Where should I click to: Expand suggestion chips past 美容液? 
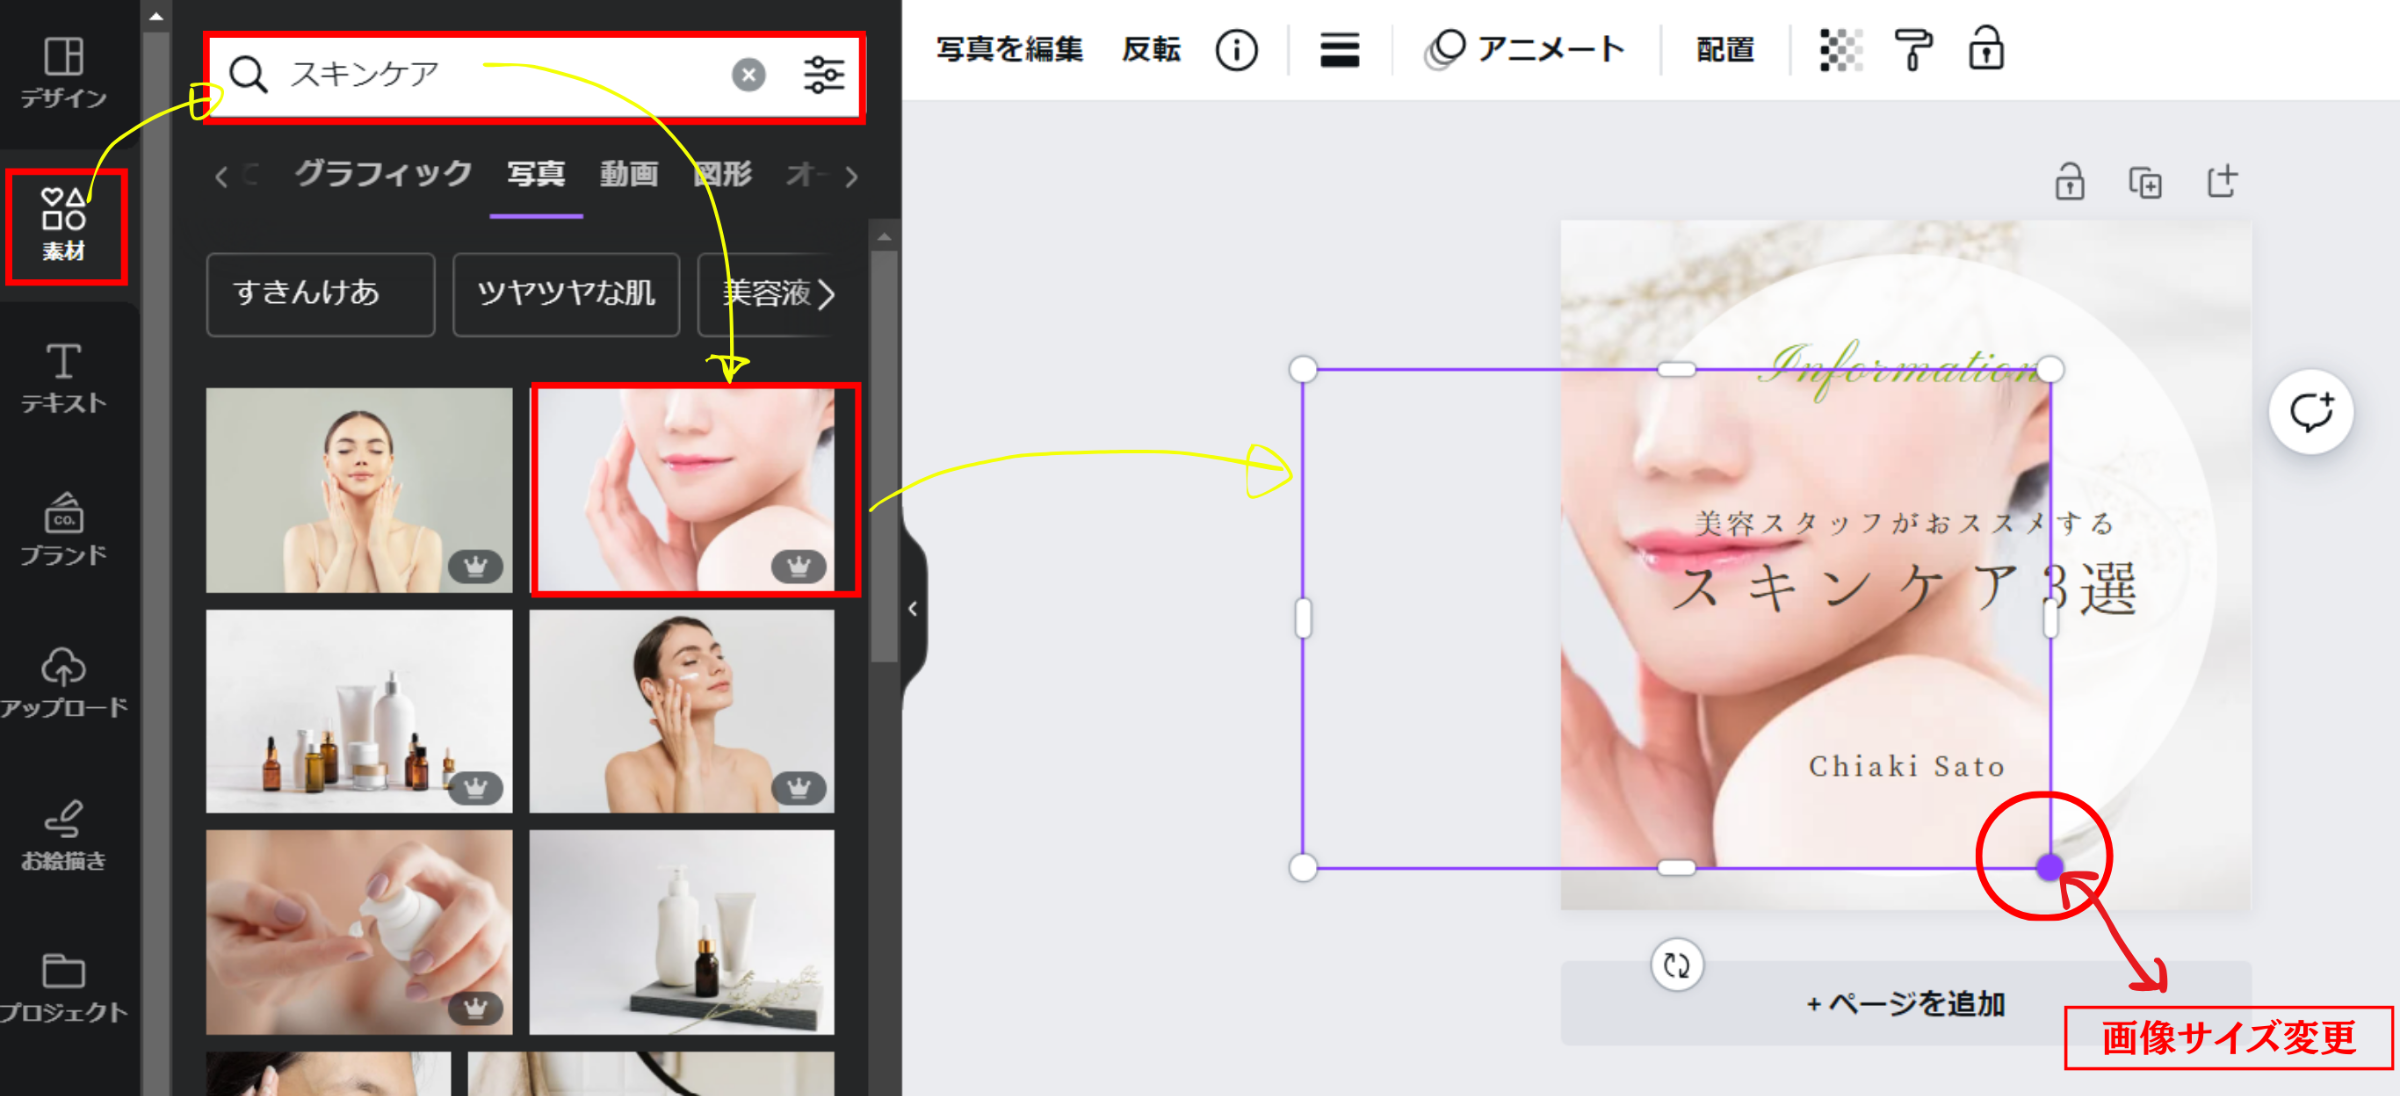pos(826,294)
